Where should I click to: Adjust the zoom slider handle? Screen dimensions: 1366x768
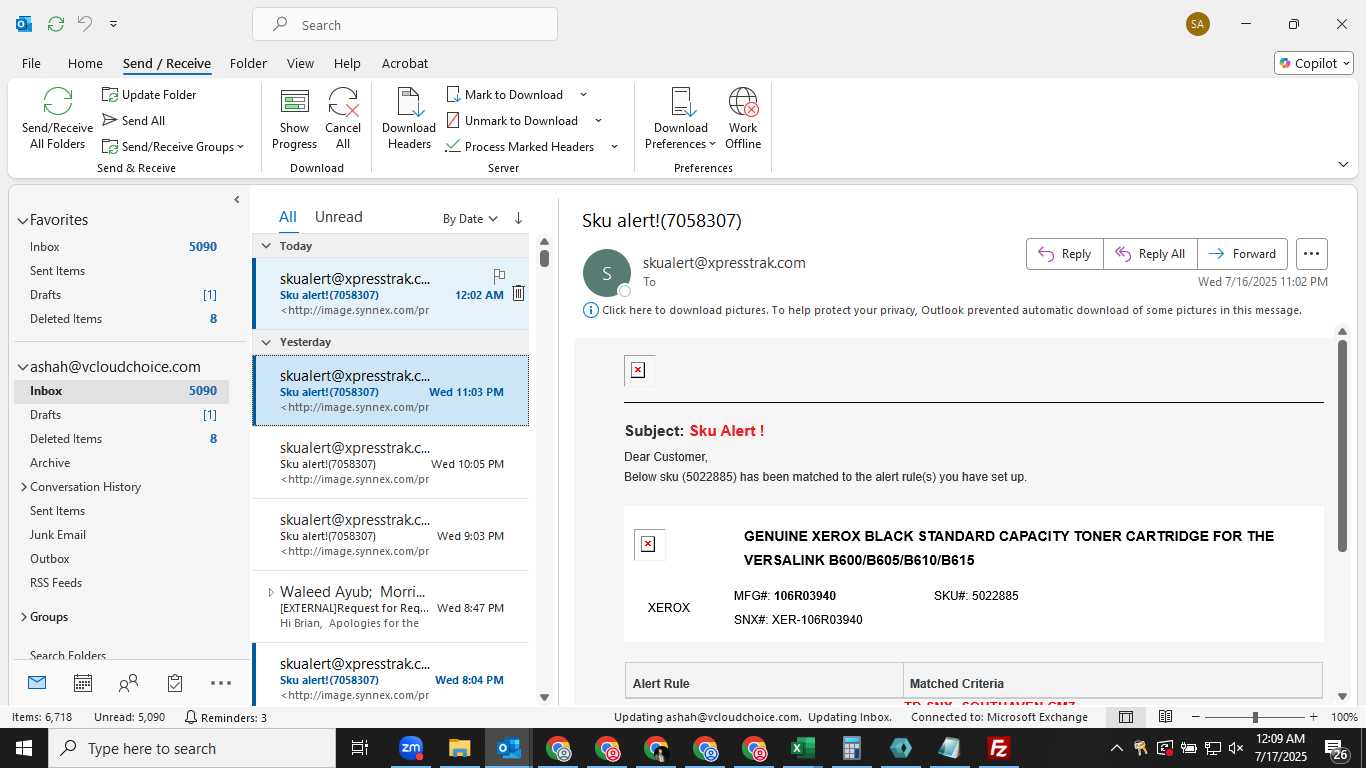coord(1255,717)
